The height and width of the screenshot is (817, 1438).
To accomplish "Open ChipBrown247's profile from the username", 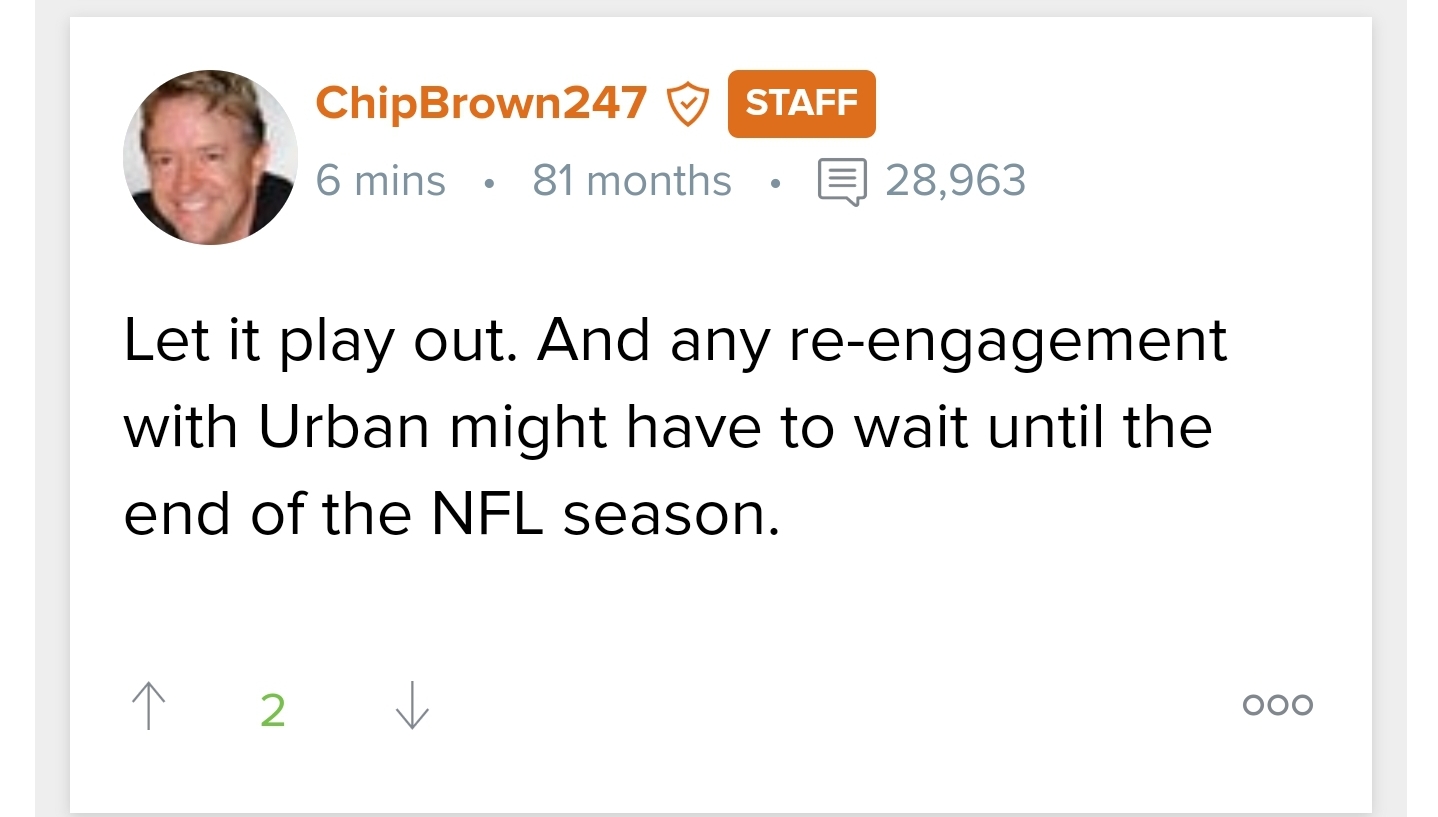I will (481, 103).
